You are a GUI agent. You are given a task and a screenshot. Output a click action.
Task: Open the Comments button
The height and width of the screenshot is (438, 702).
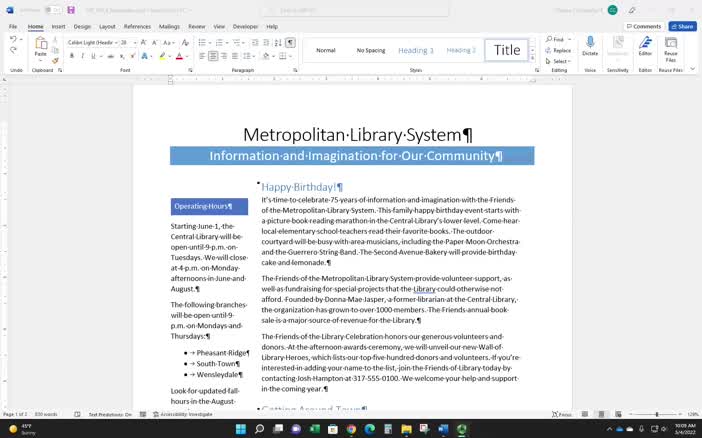643,26
